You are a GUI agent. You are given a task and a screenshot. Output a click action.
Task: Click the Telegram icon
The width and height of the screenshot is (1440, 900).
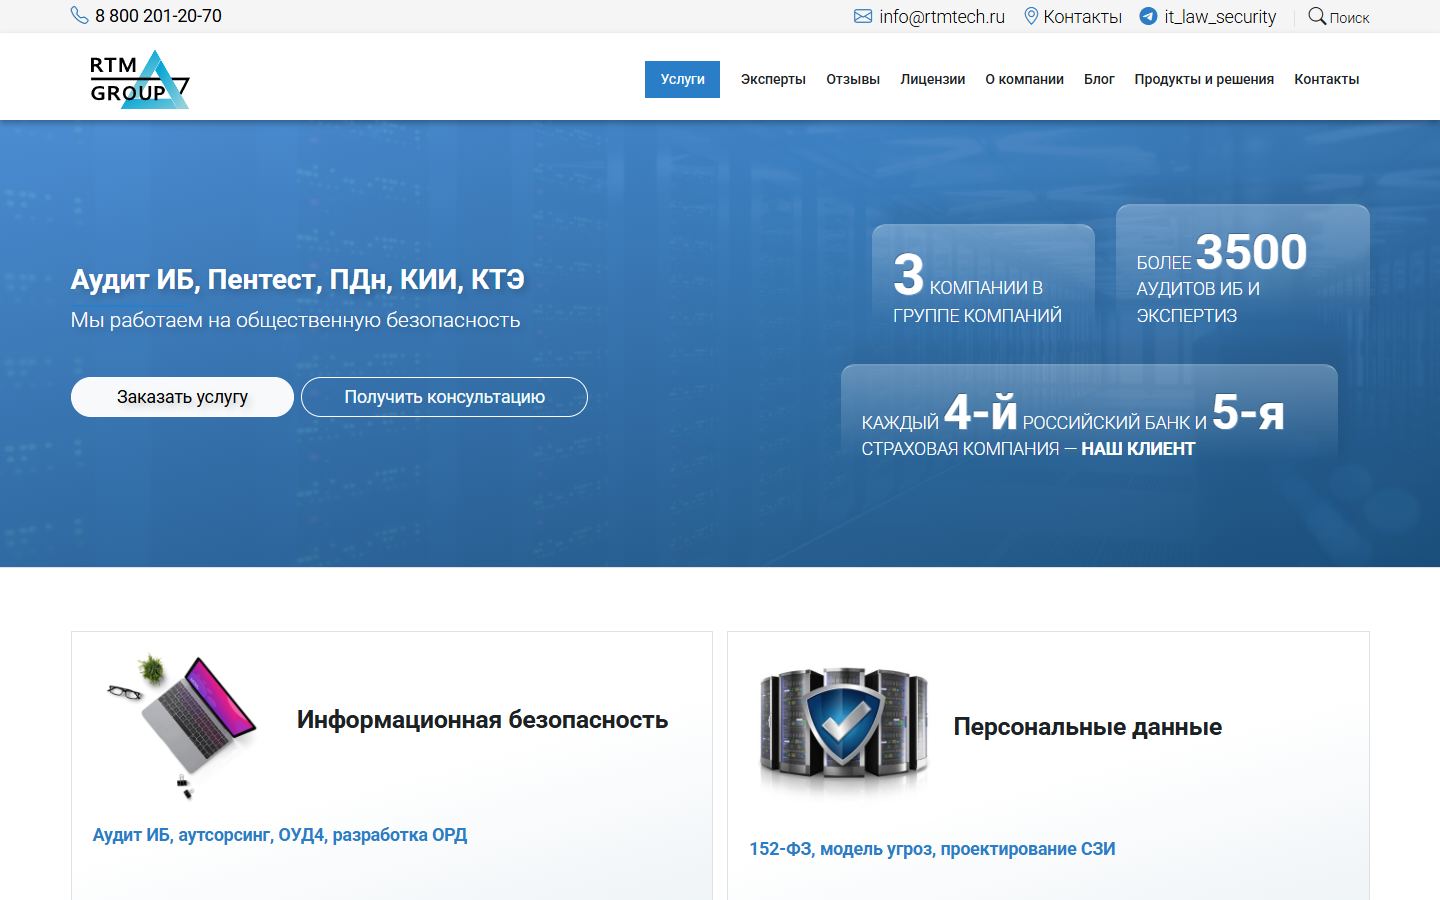point(1148,16)
